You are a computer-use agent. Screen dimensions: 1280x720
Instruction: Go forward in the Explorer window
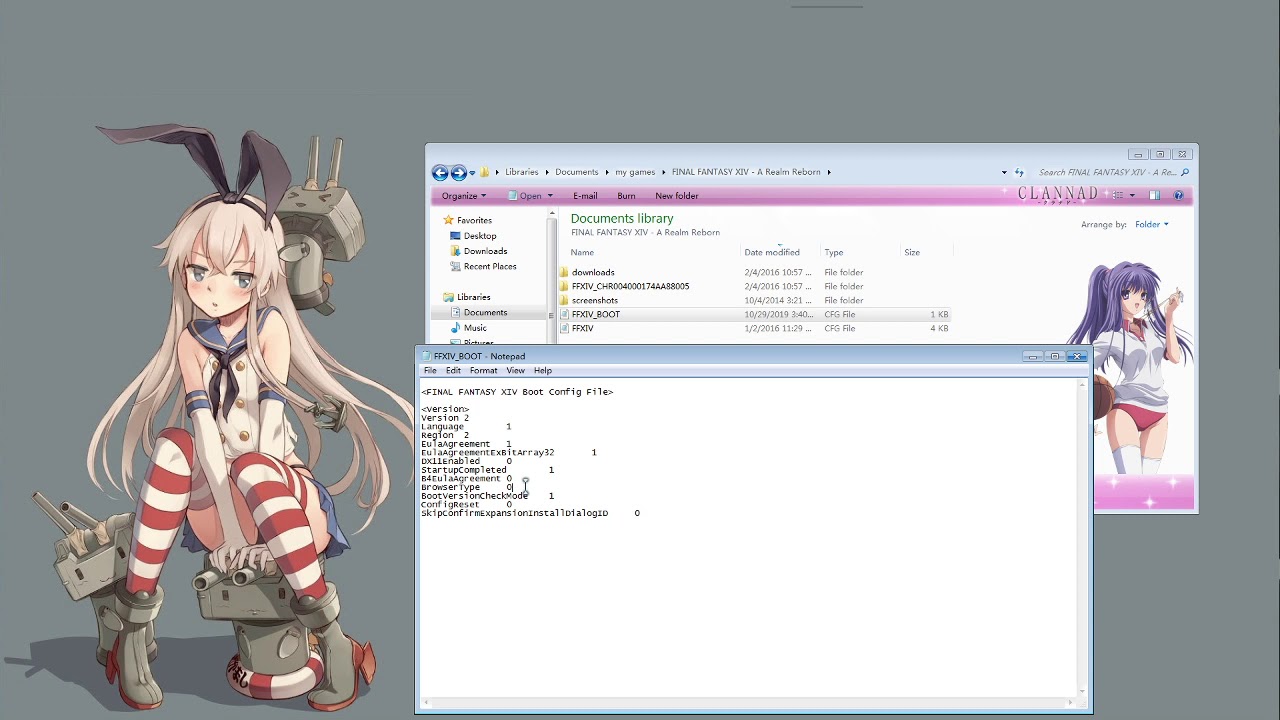tap(458, 172)
